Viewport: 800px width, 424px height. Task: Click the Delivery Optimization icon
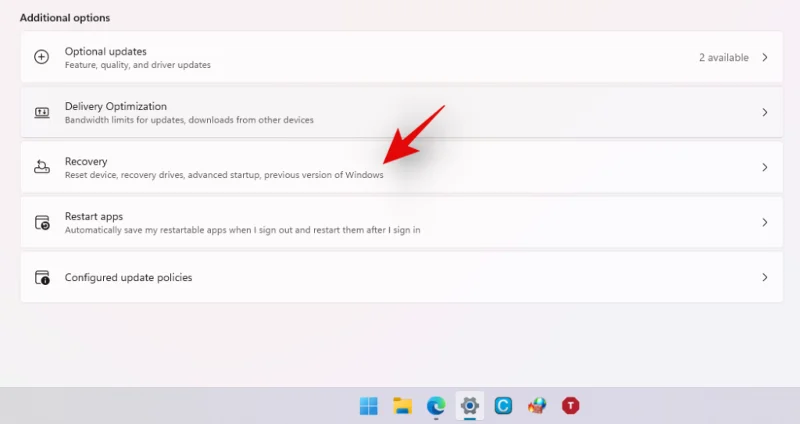tap(42, 112)
